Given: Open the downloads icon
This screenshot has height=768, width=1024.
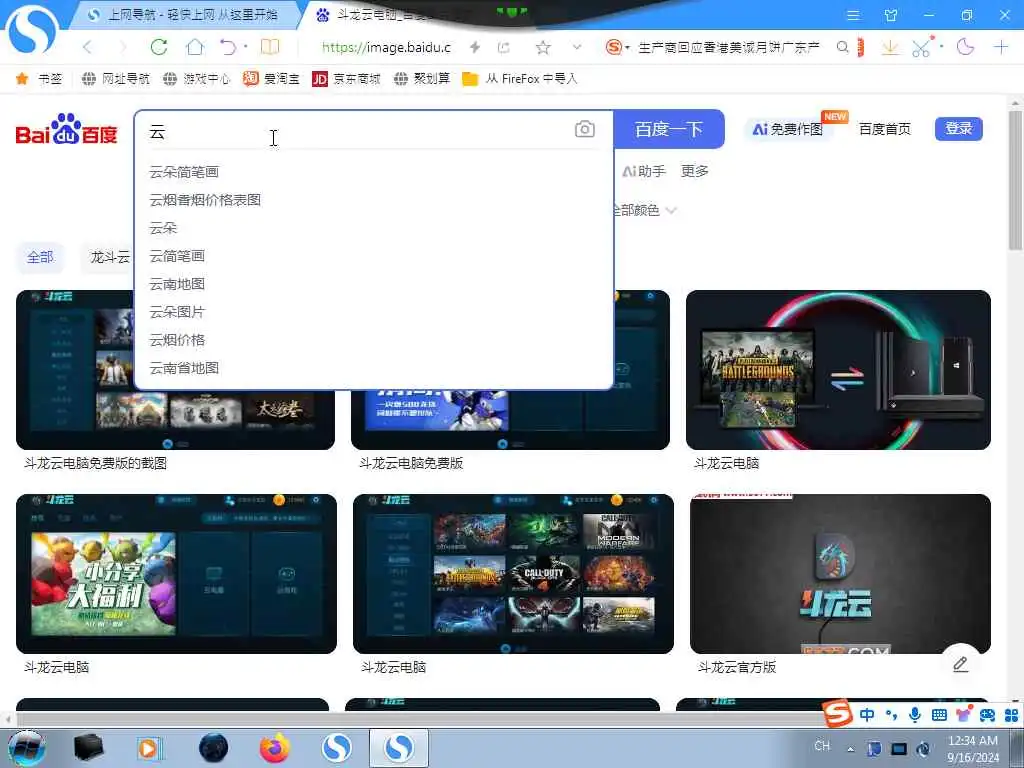Looking at the screenshot, I should point(889,47).
